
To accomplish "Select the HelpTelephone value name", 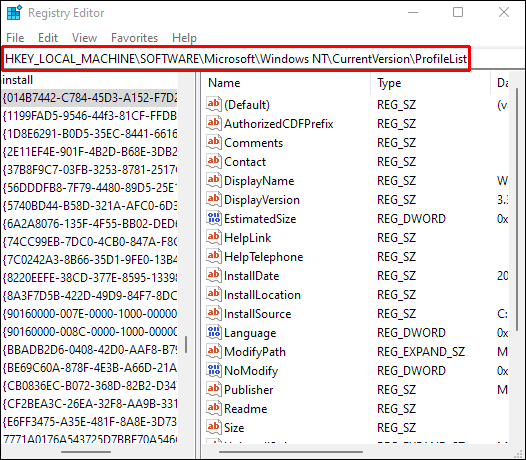I will (x=263, y=257).
